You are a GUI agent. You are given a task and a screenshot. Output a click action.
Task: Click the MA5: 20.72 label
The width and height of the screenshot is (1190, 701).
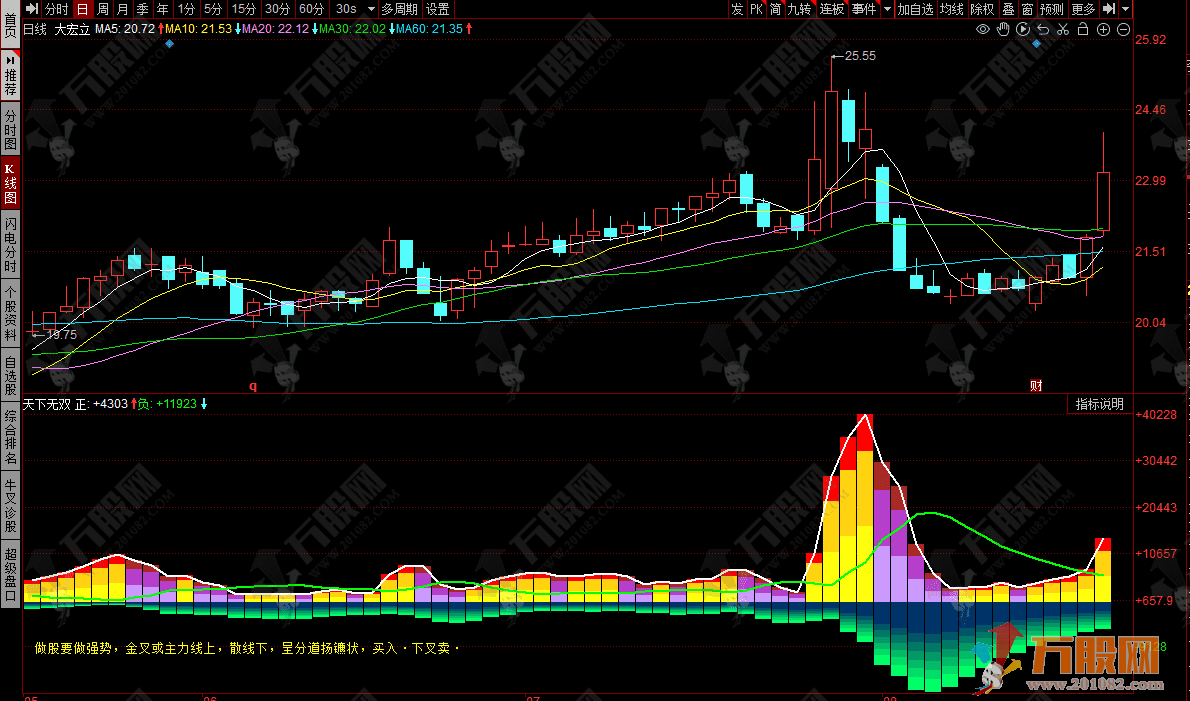pyautogui.click(x=125, y=29)
